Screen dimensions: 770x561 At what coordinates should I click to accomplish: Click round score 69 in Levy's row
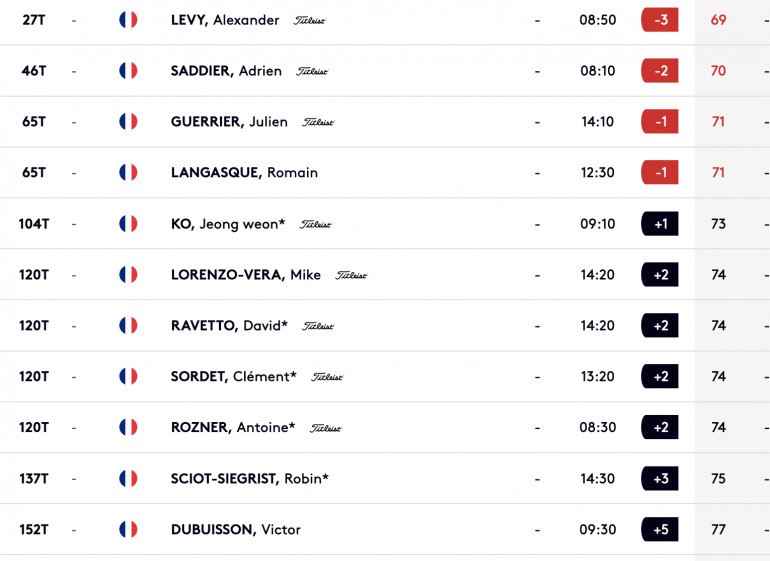718,20
